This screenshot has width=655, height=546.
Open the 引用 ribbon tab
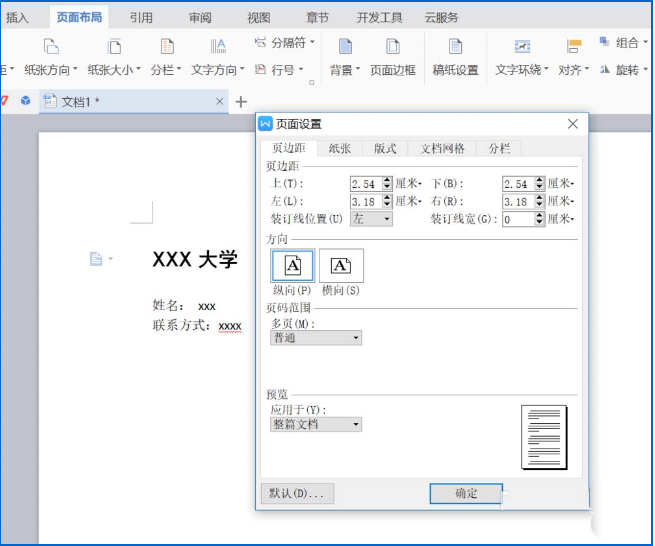[x=141, y=17]
